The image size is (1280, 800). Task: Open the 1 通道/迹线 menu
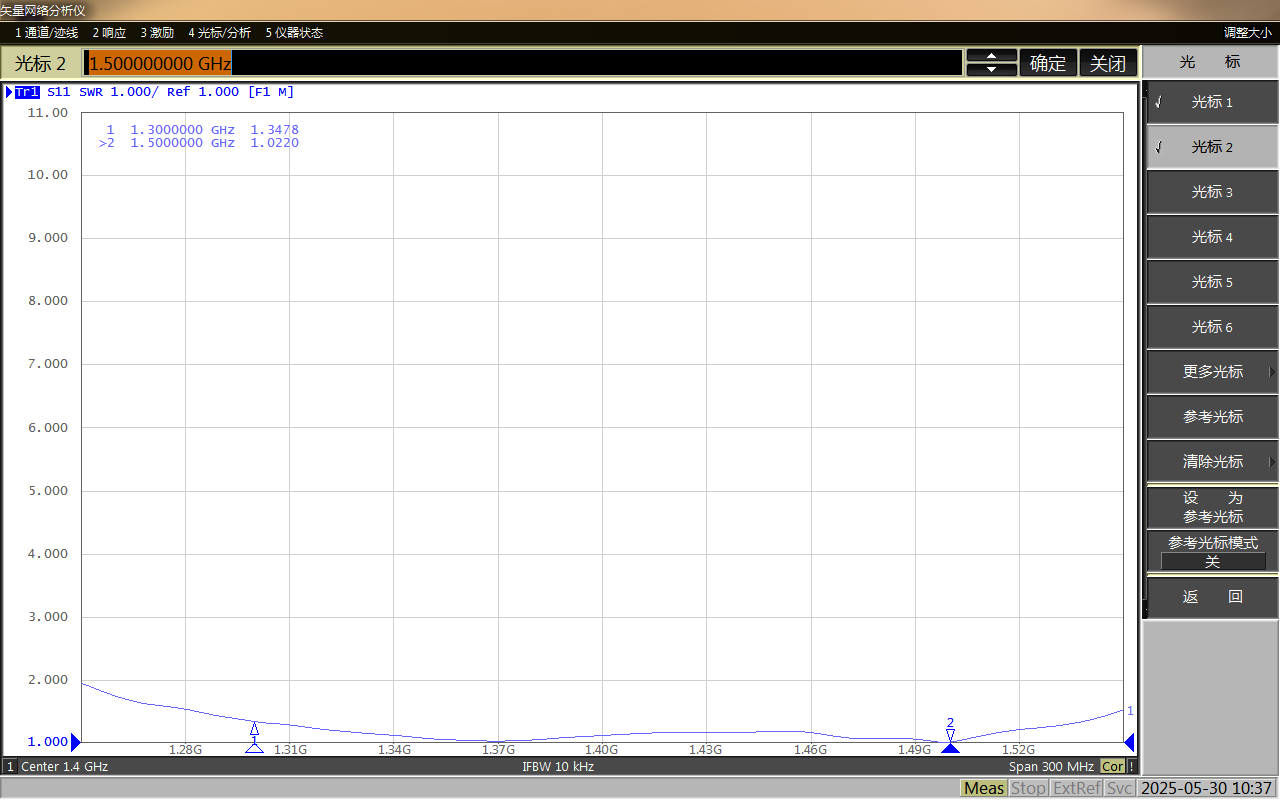click(x=46, y=33)
